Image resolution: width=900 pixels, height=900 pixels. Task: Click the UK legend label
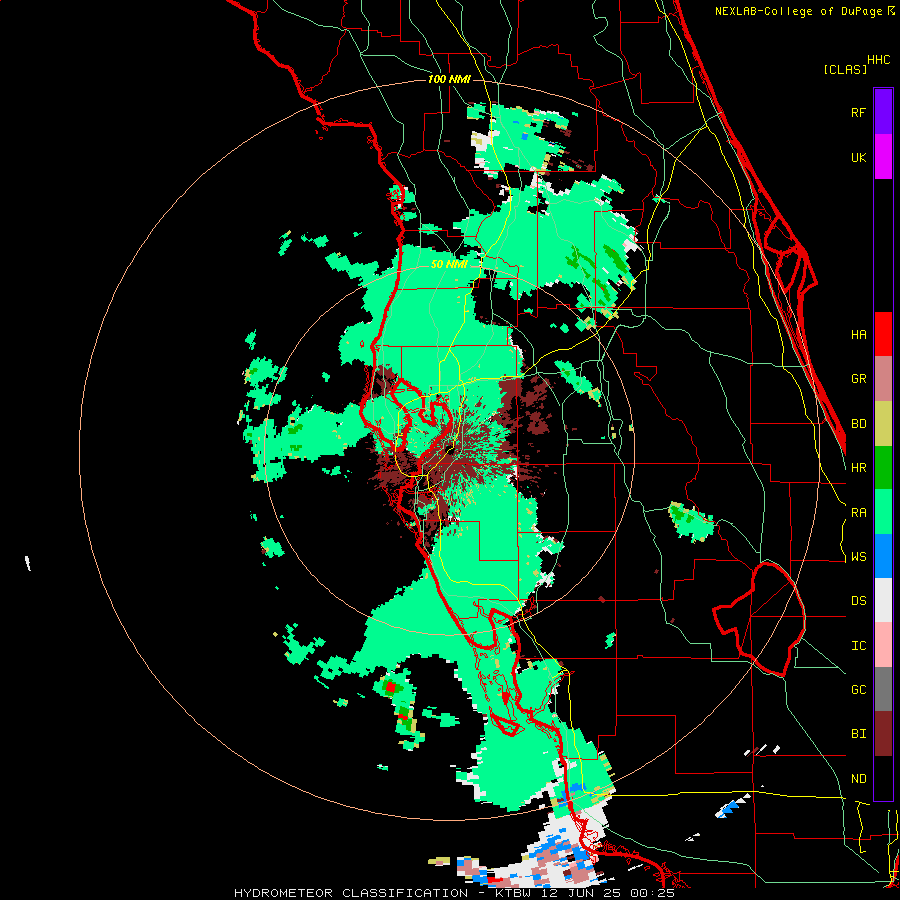click(858, 157)
